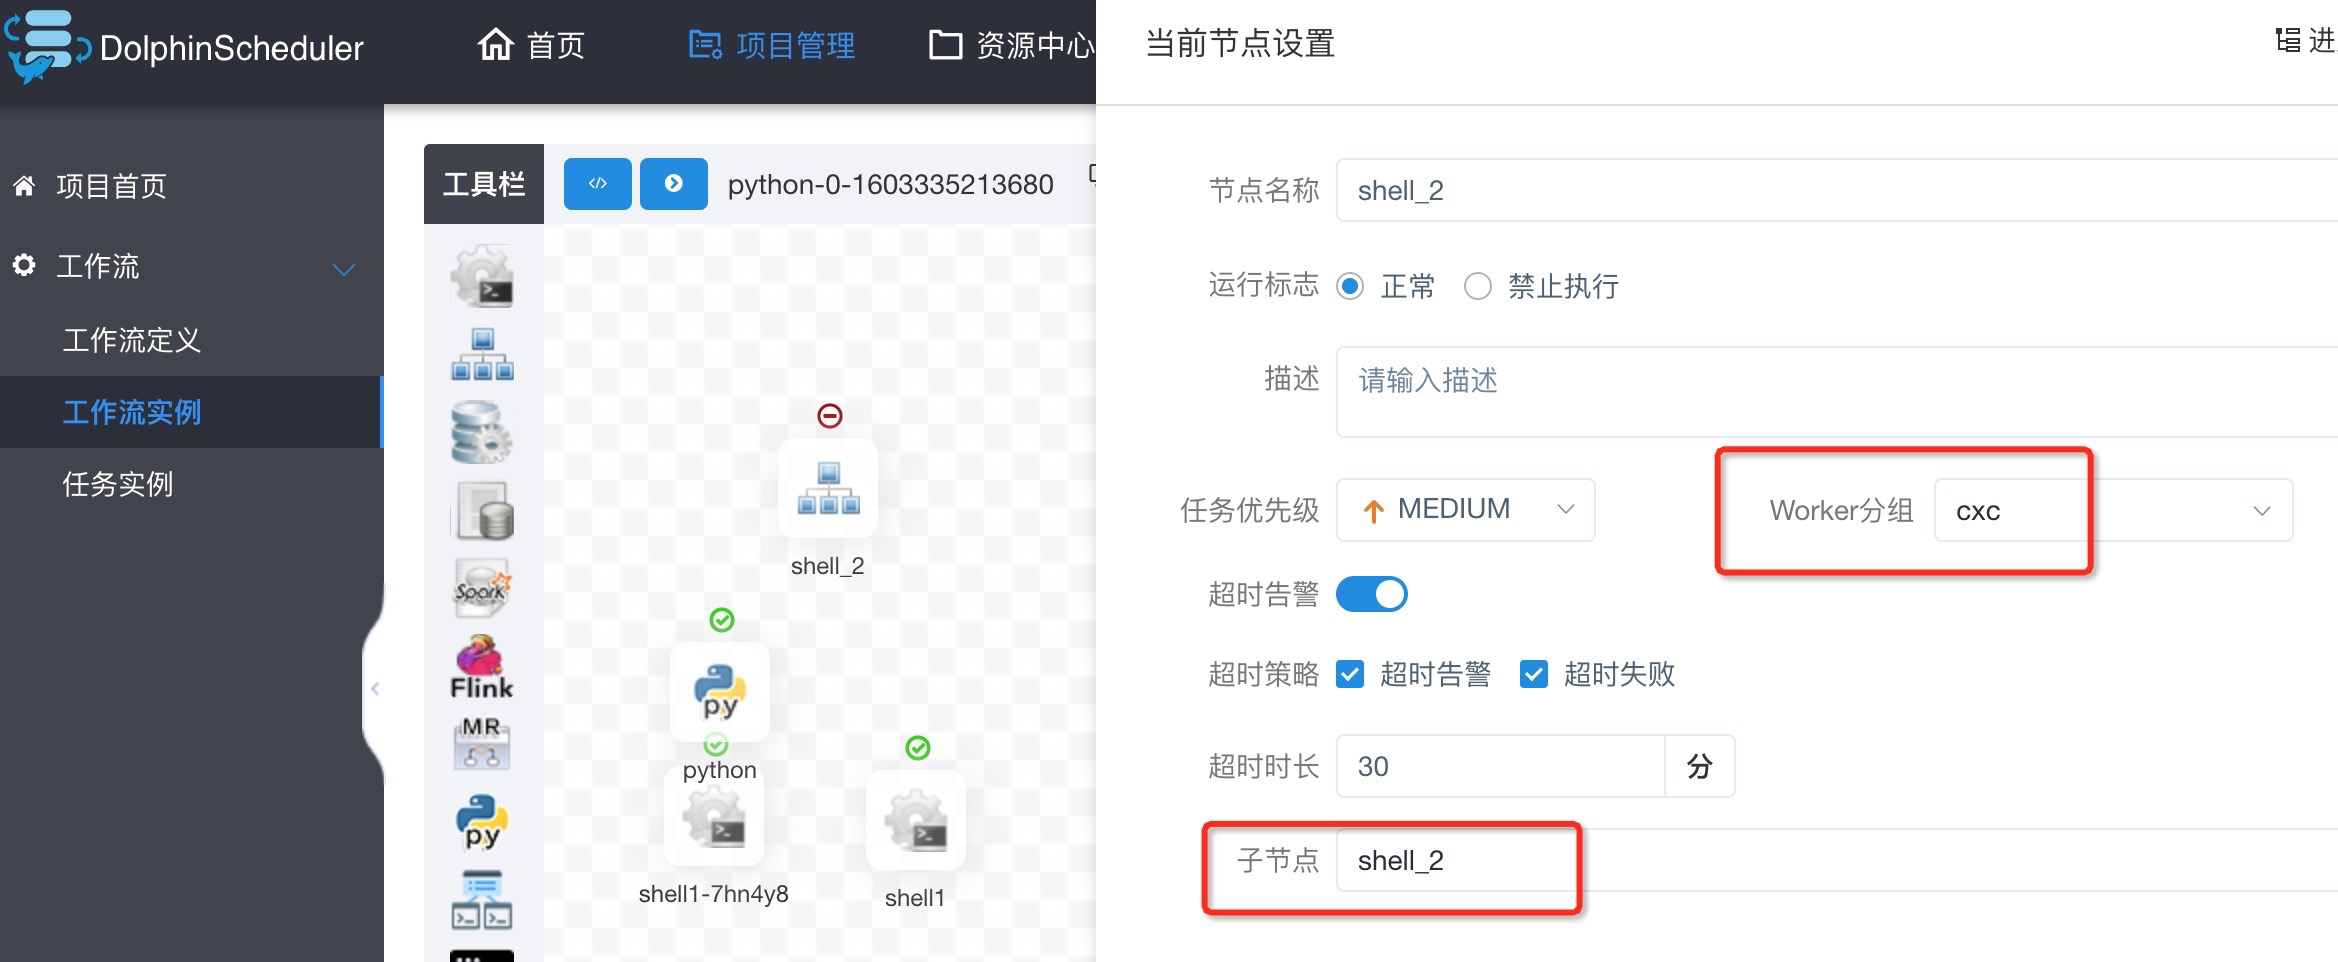Toggle the 超时告警 switch
The width and height of the screenshot is (2338, 962).
(1372, 594)
